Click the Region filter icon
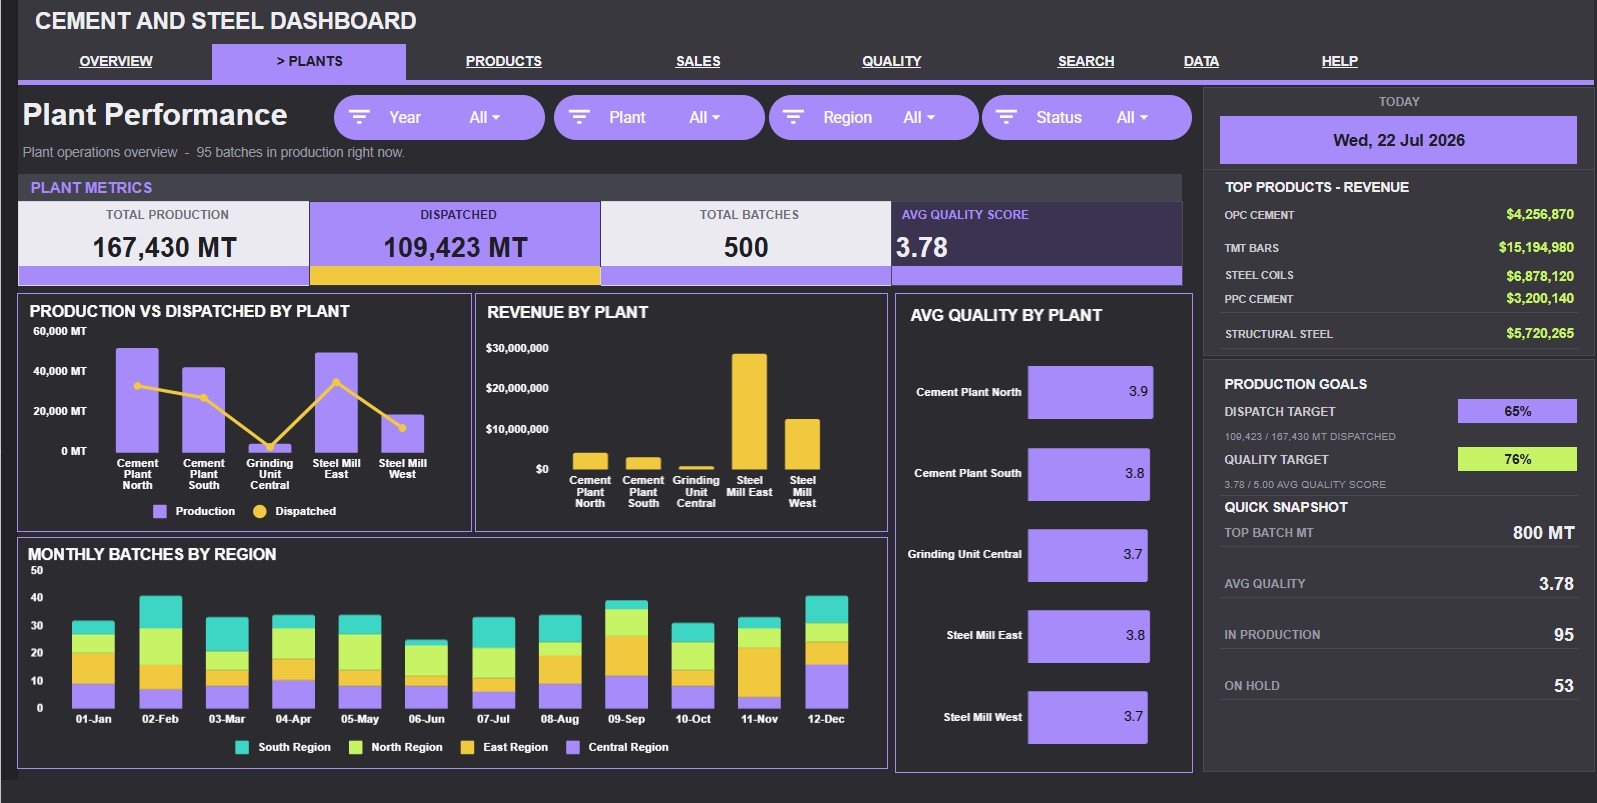 793,117
